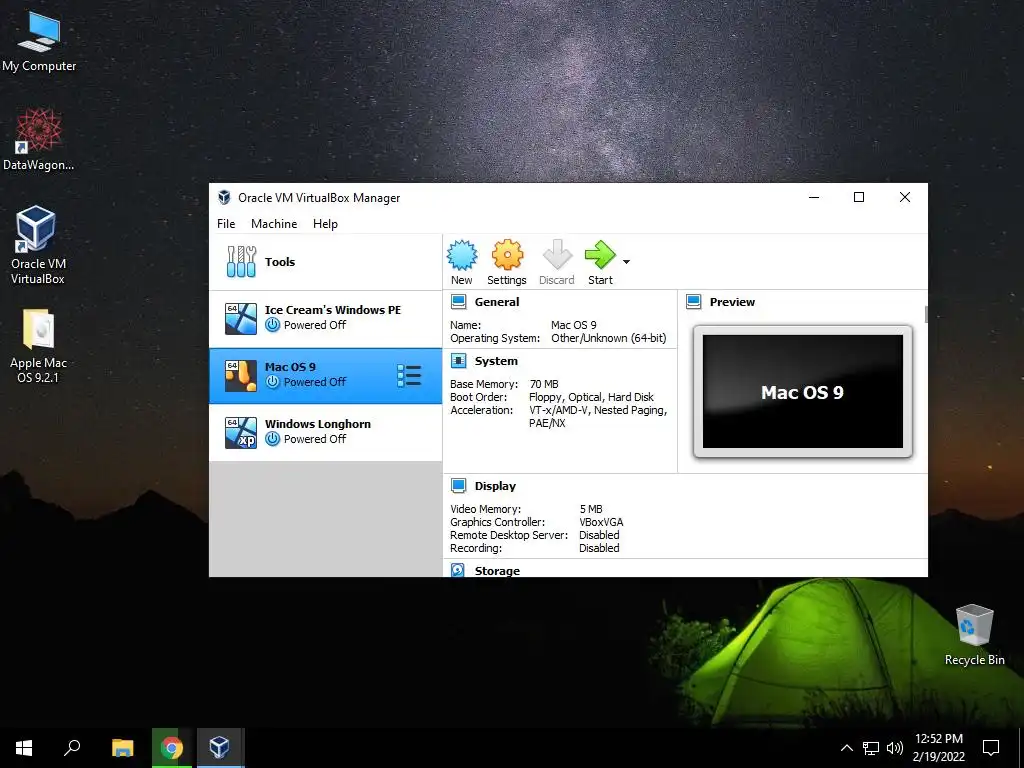1024x768 pixels.
Task: Click Boot Order value Floppy, Optical, Hard Disk
Action: pyautogui.click(x=591, y=397)
